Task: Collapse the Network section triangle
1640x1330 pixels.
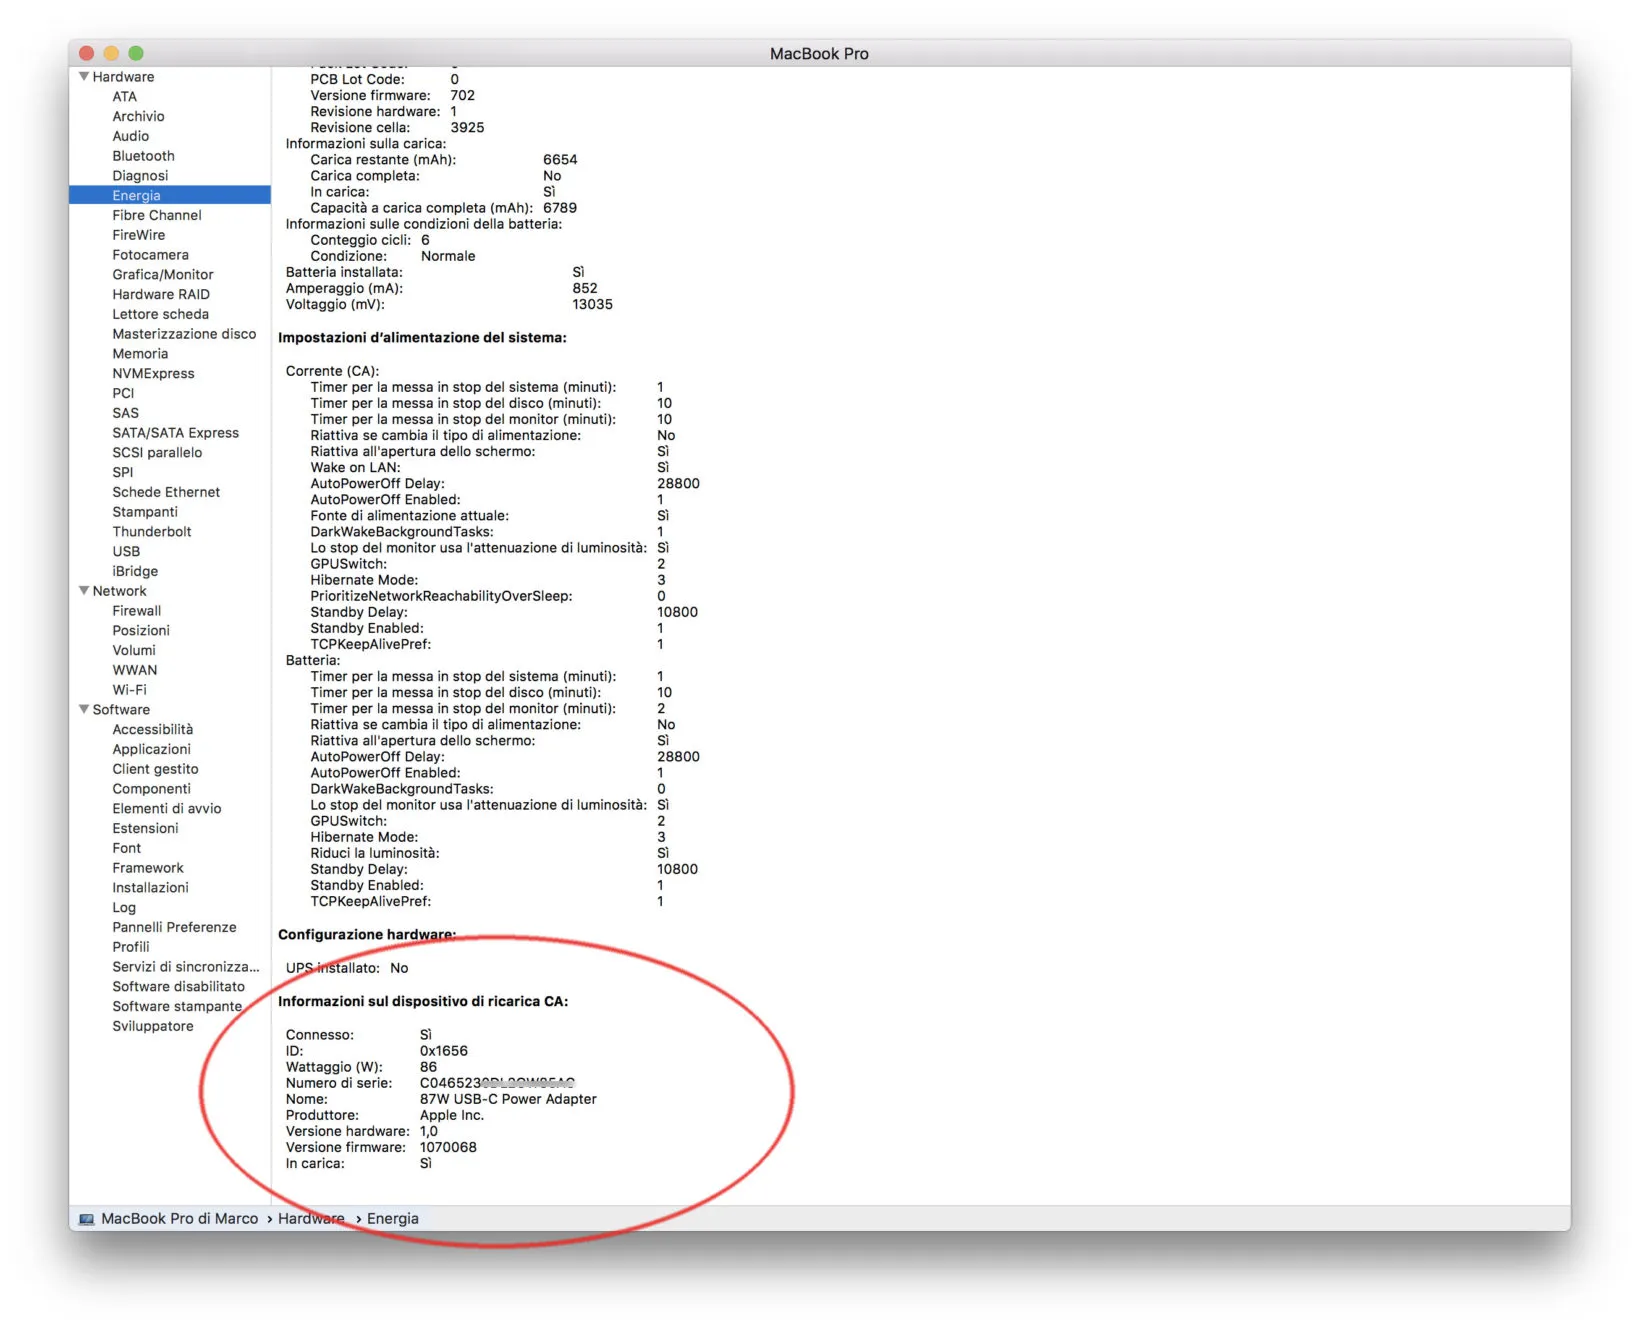Action: [84, 591]
